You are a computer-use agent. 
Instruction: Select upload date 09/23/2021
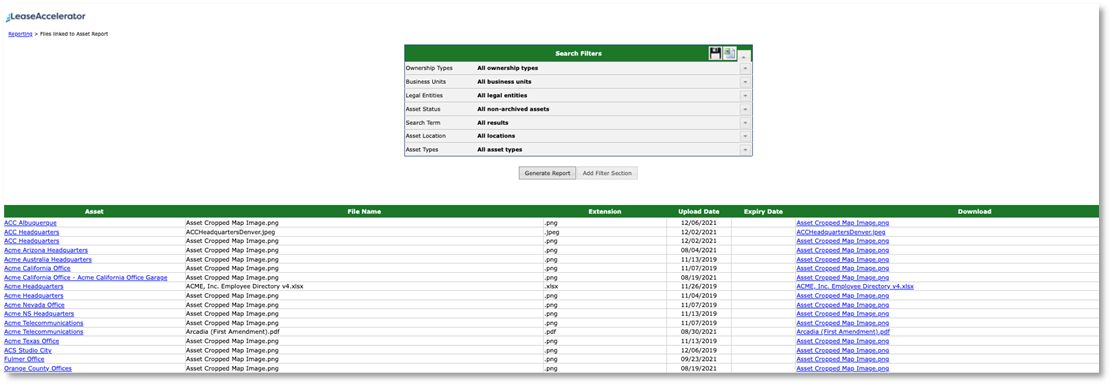click(699, 359)
